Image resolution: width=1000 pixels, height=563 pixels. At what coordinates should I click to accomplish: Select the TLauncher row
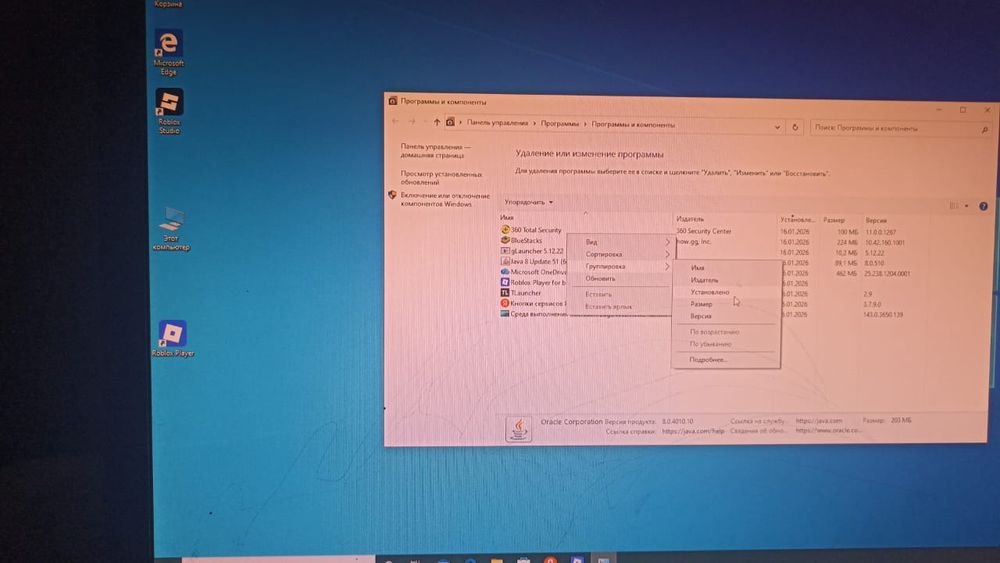click(707, 293)
